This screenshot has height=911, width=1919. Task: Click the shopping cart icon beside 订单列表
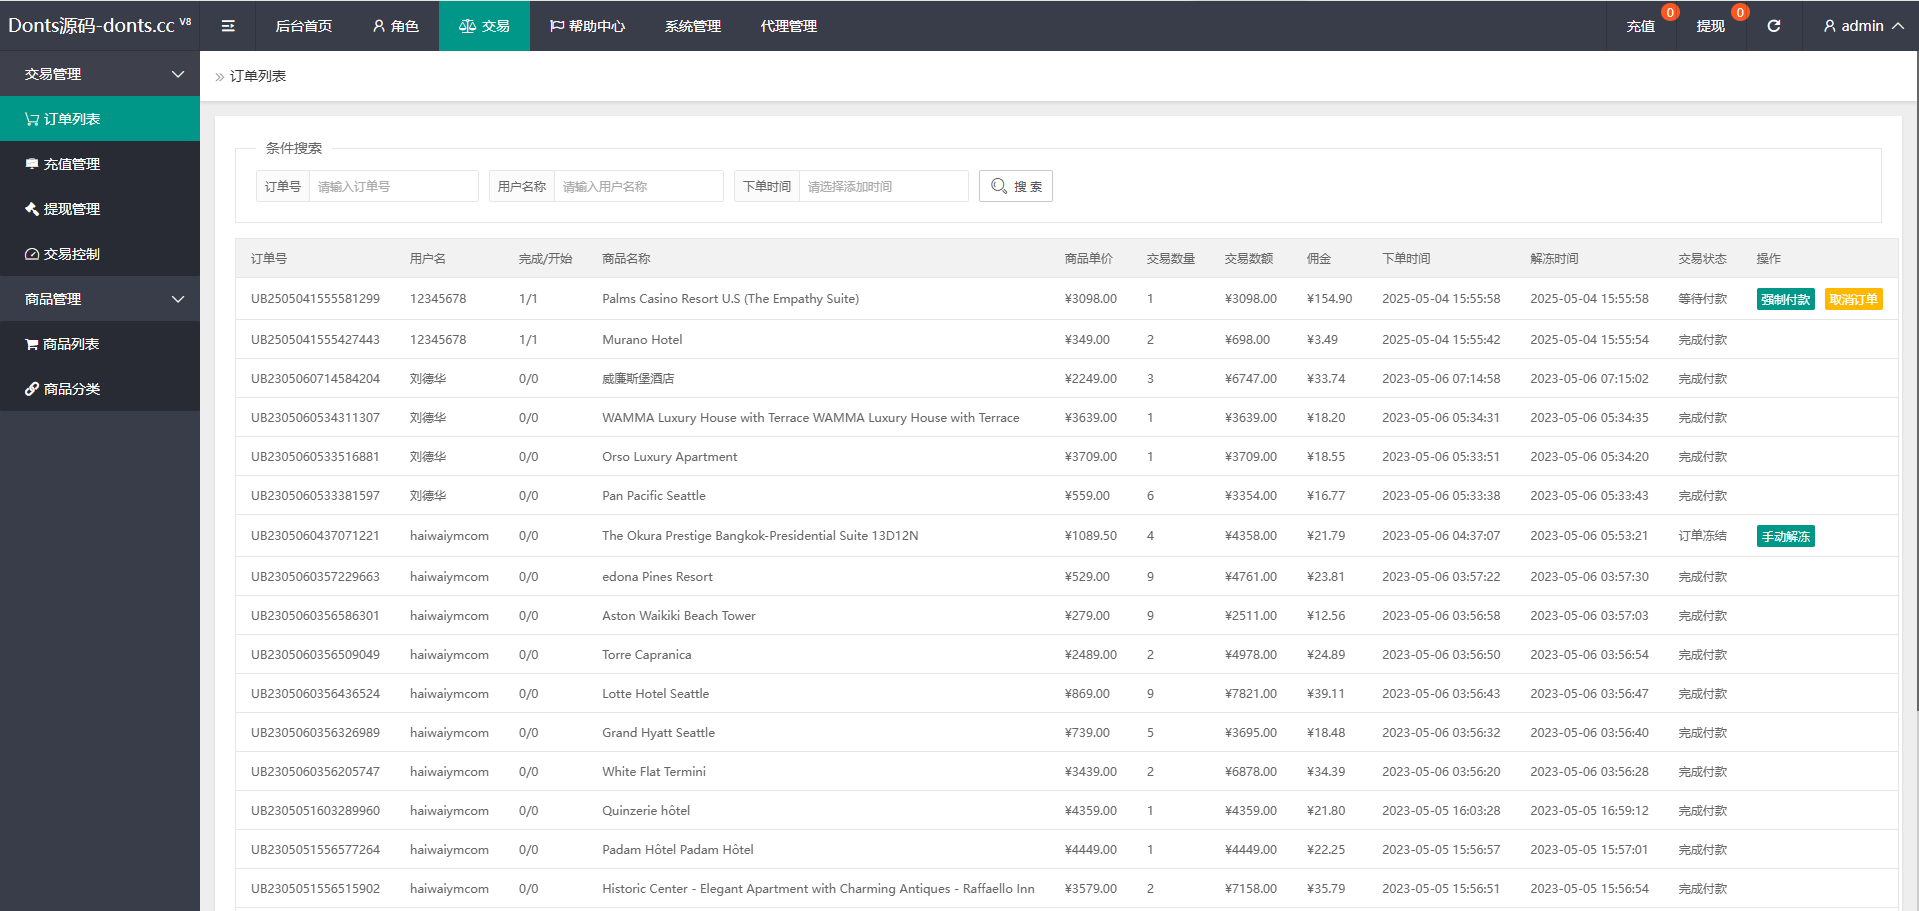click(x=32, y=119)
